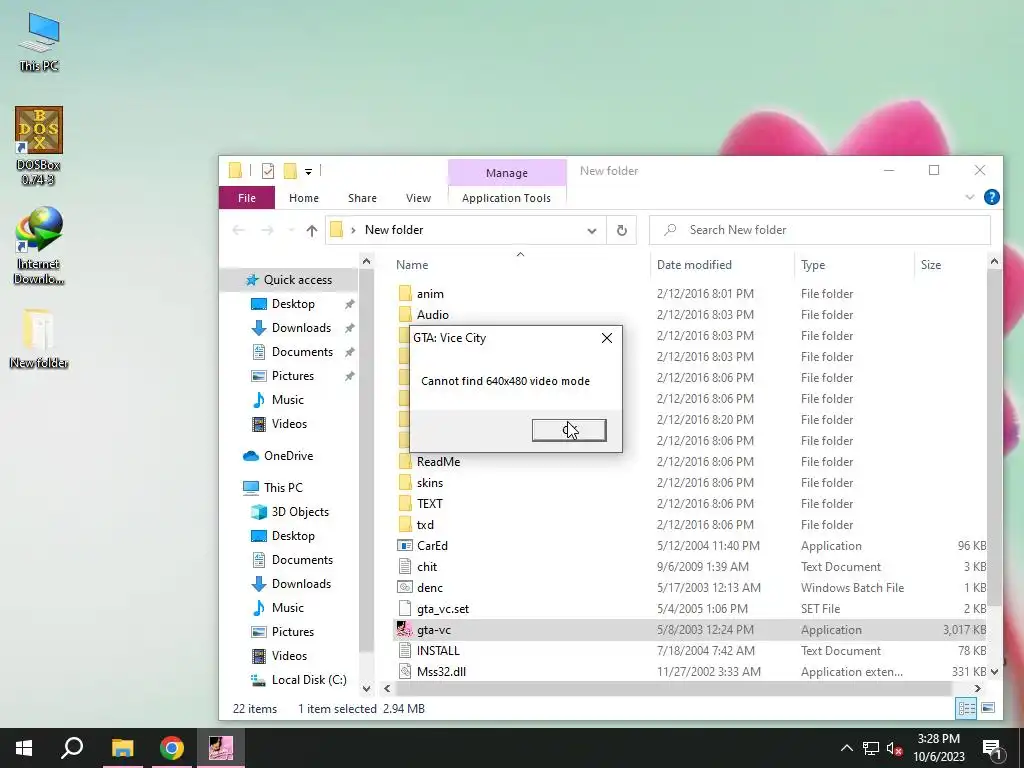Close the GTA: Vice City error dialog
Viewport: 1024px width, 768px height.
click(x=607, y=338)
